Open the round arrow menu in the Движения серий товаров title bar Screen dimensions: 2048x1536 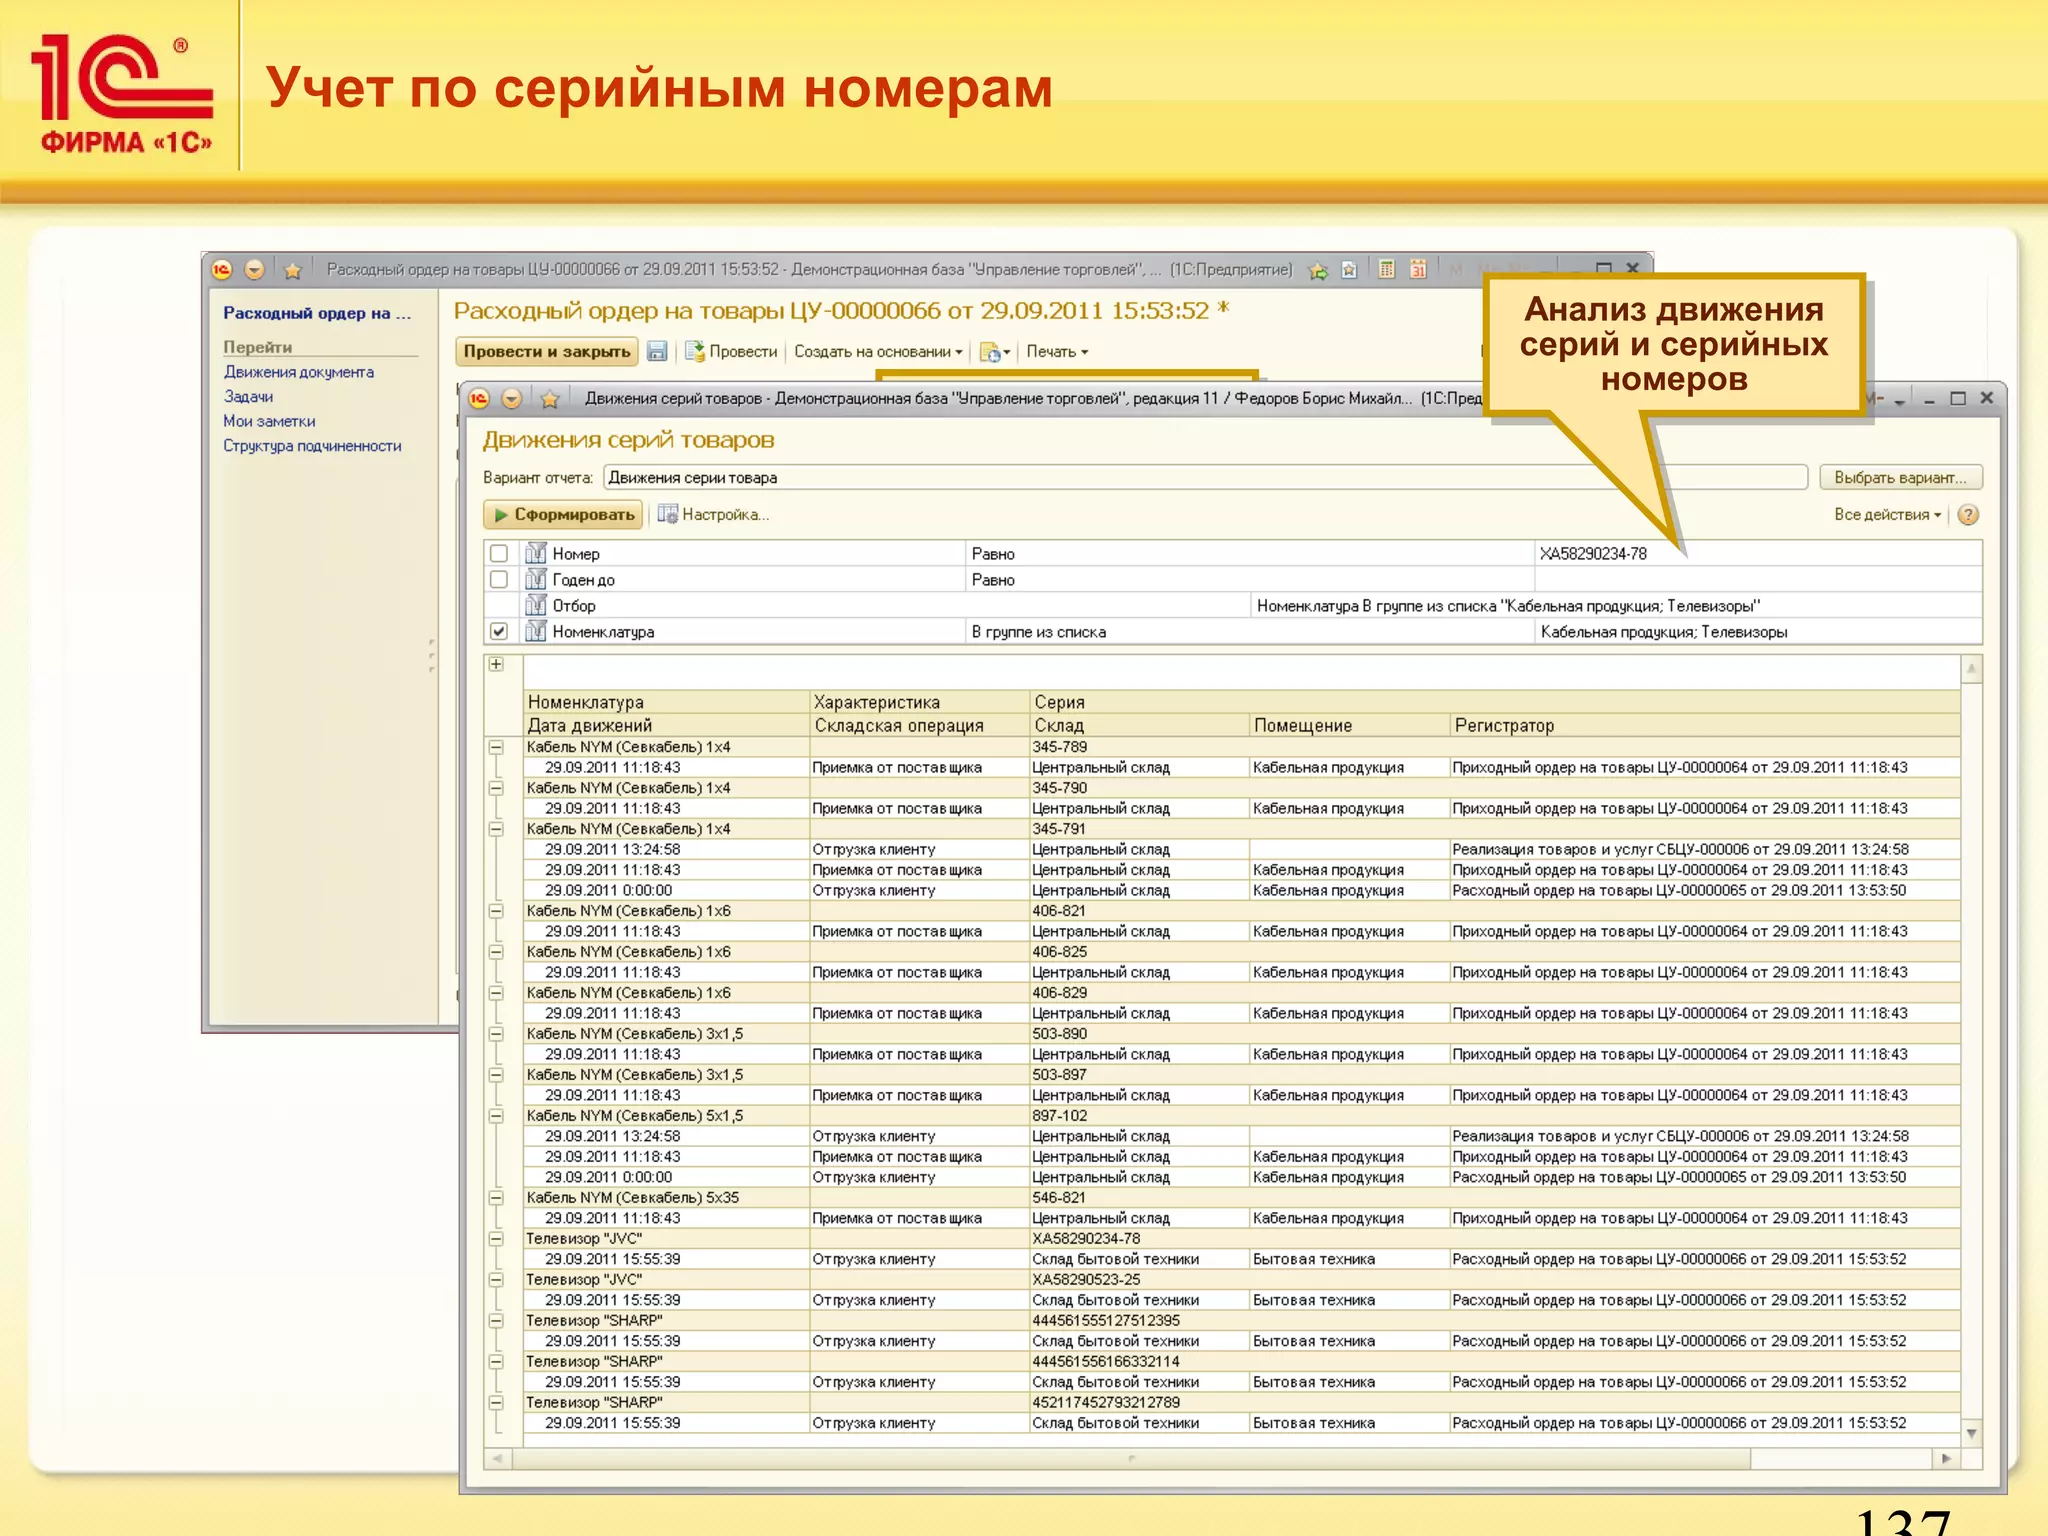point(512,398)
